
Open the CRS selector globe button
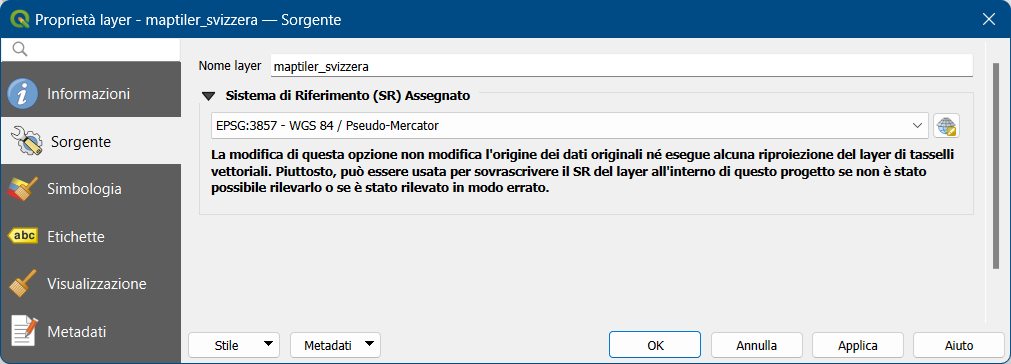(947, 126)
